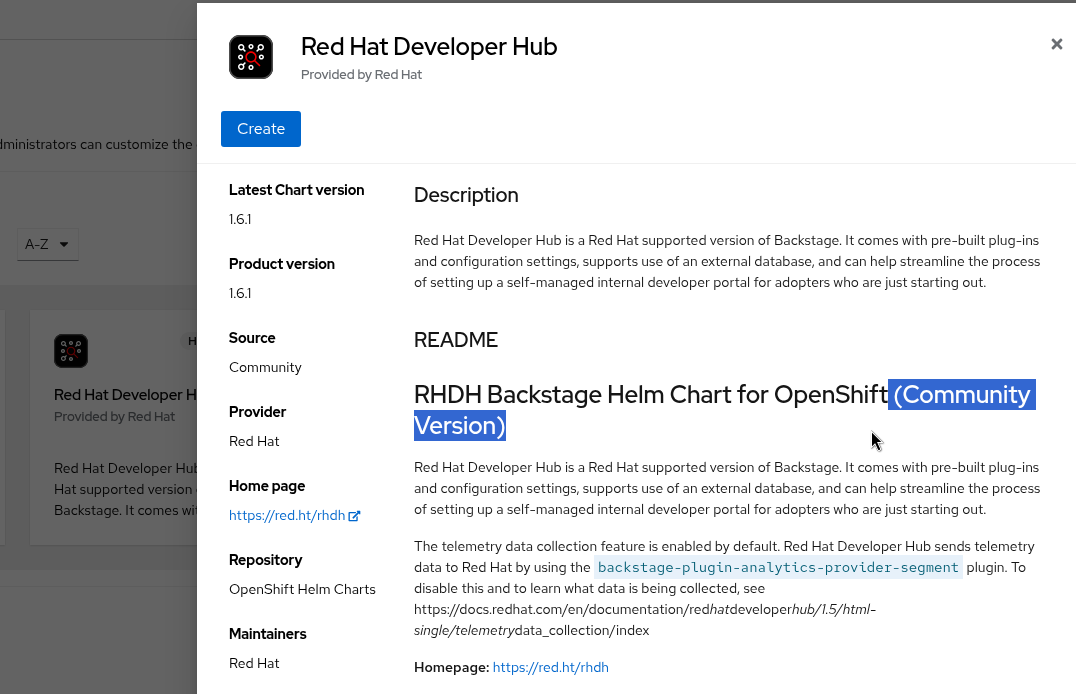Click 'Provided by Red Hat' under panel title

coord(361,75)
